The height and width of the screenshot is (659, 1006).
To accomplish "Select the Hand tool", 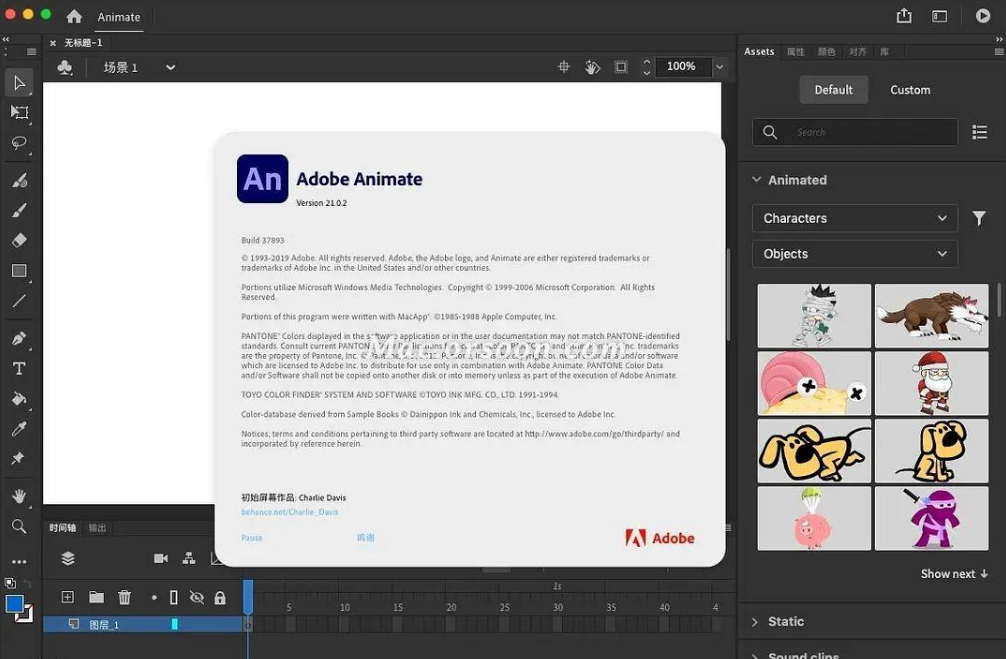I will pos(19,496).
